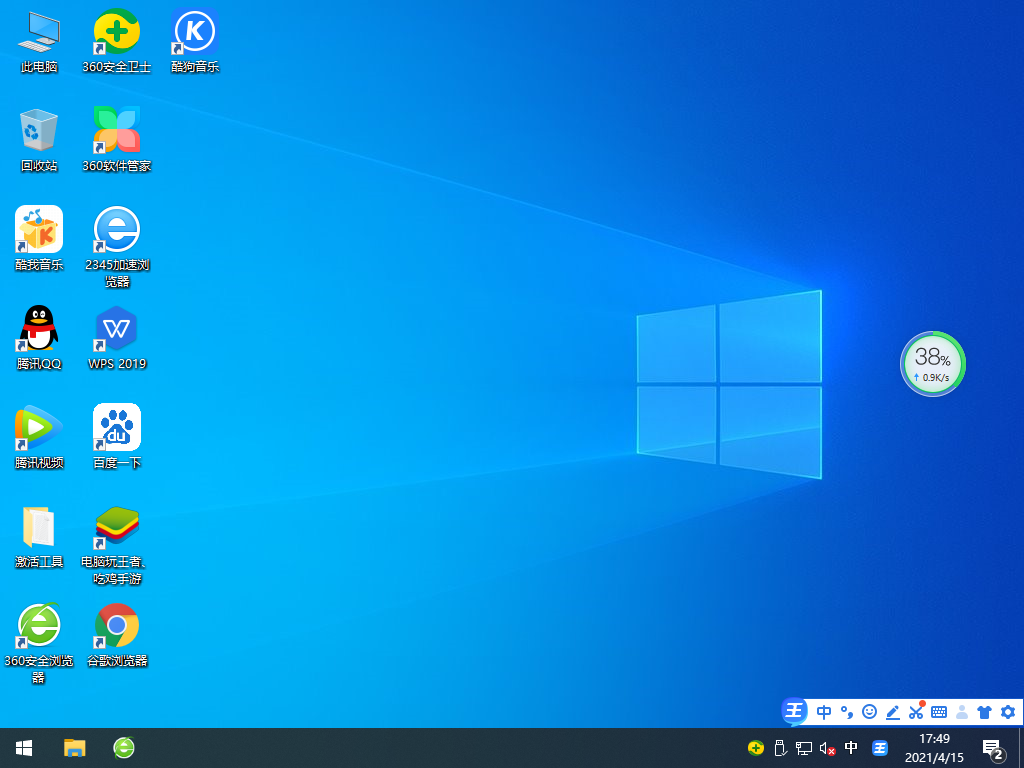Open the soft keyboard from the IME toolbar
This screenshot has width=1024, height=768.
pos(939,712)
